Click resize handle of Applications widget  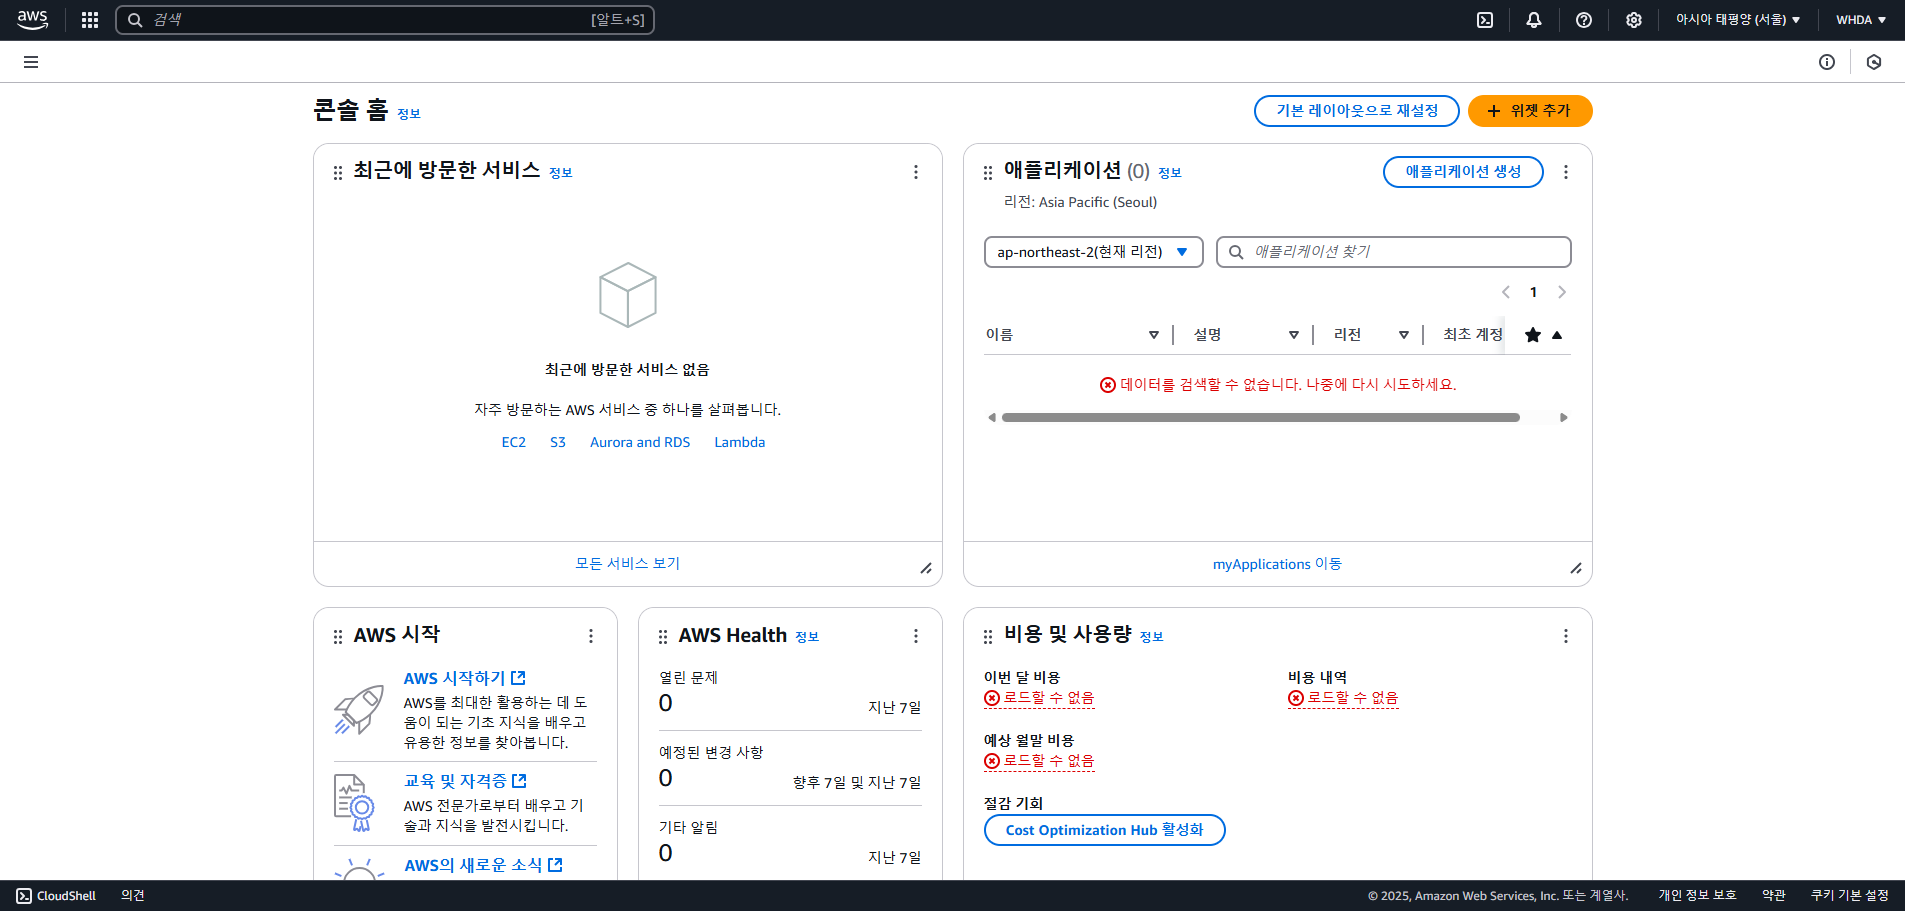pos(1576,568)
